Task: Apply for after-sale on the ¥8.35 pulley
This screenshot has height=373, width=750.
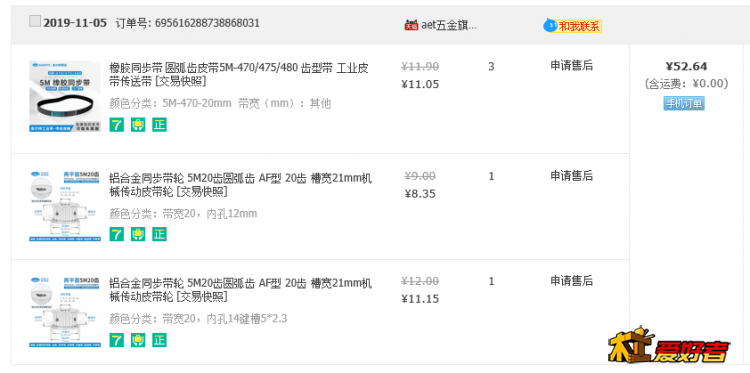Action: pos(571,176)
